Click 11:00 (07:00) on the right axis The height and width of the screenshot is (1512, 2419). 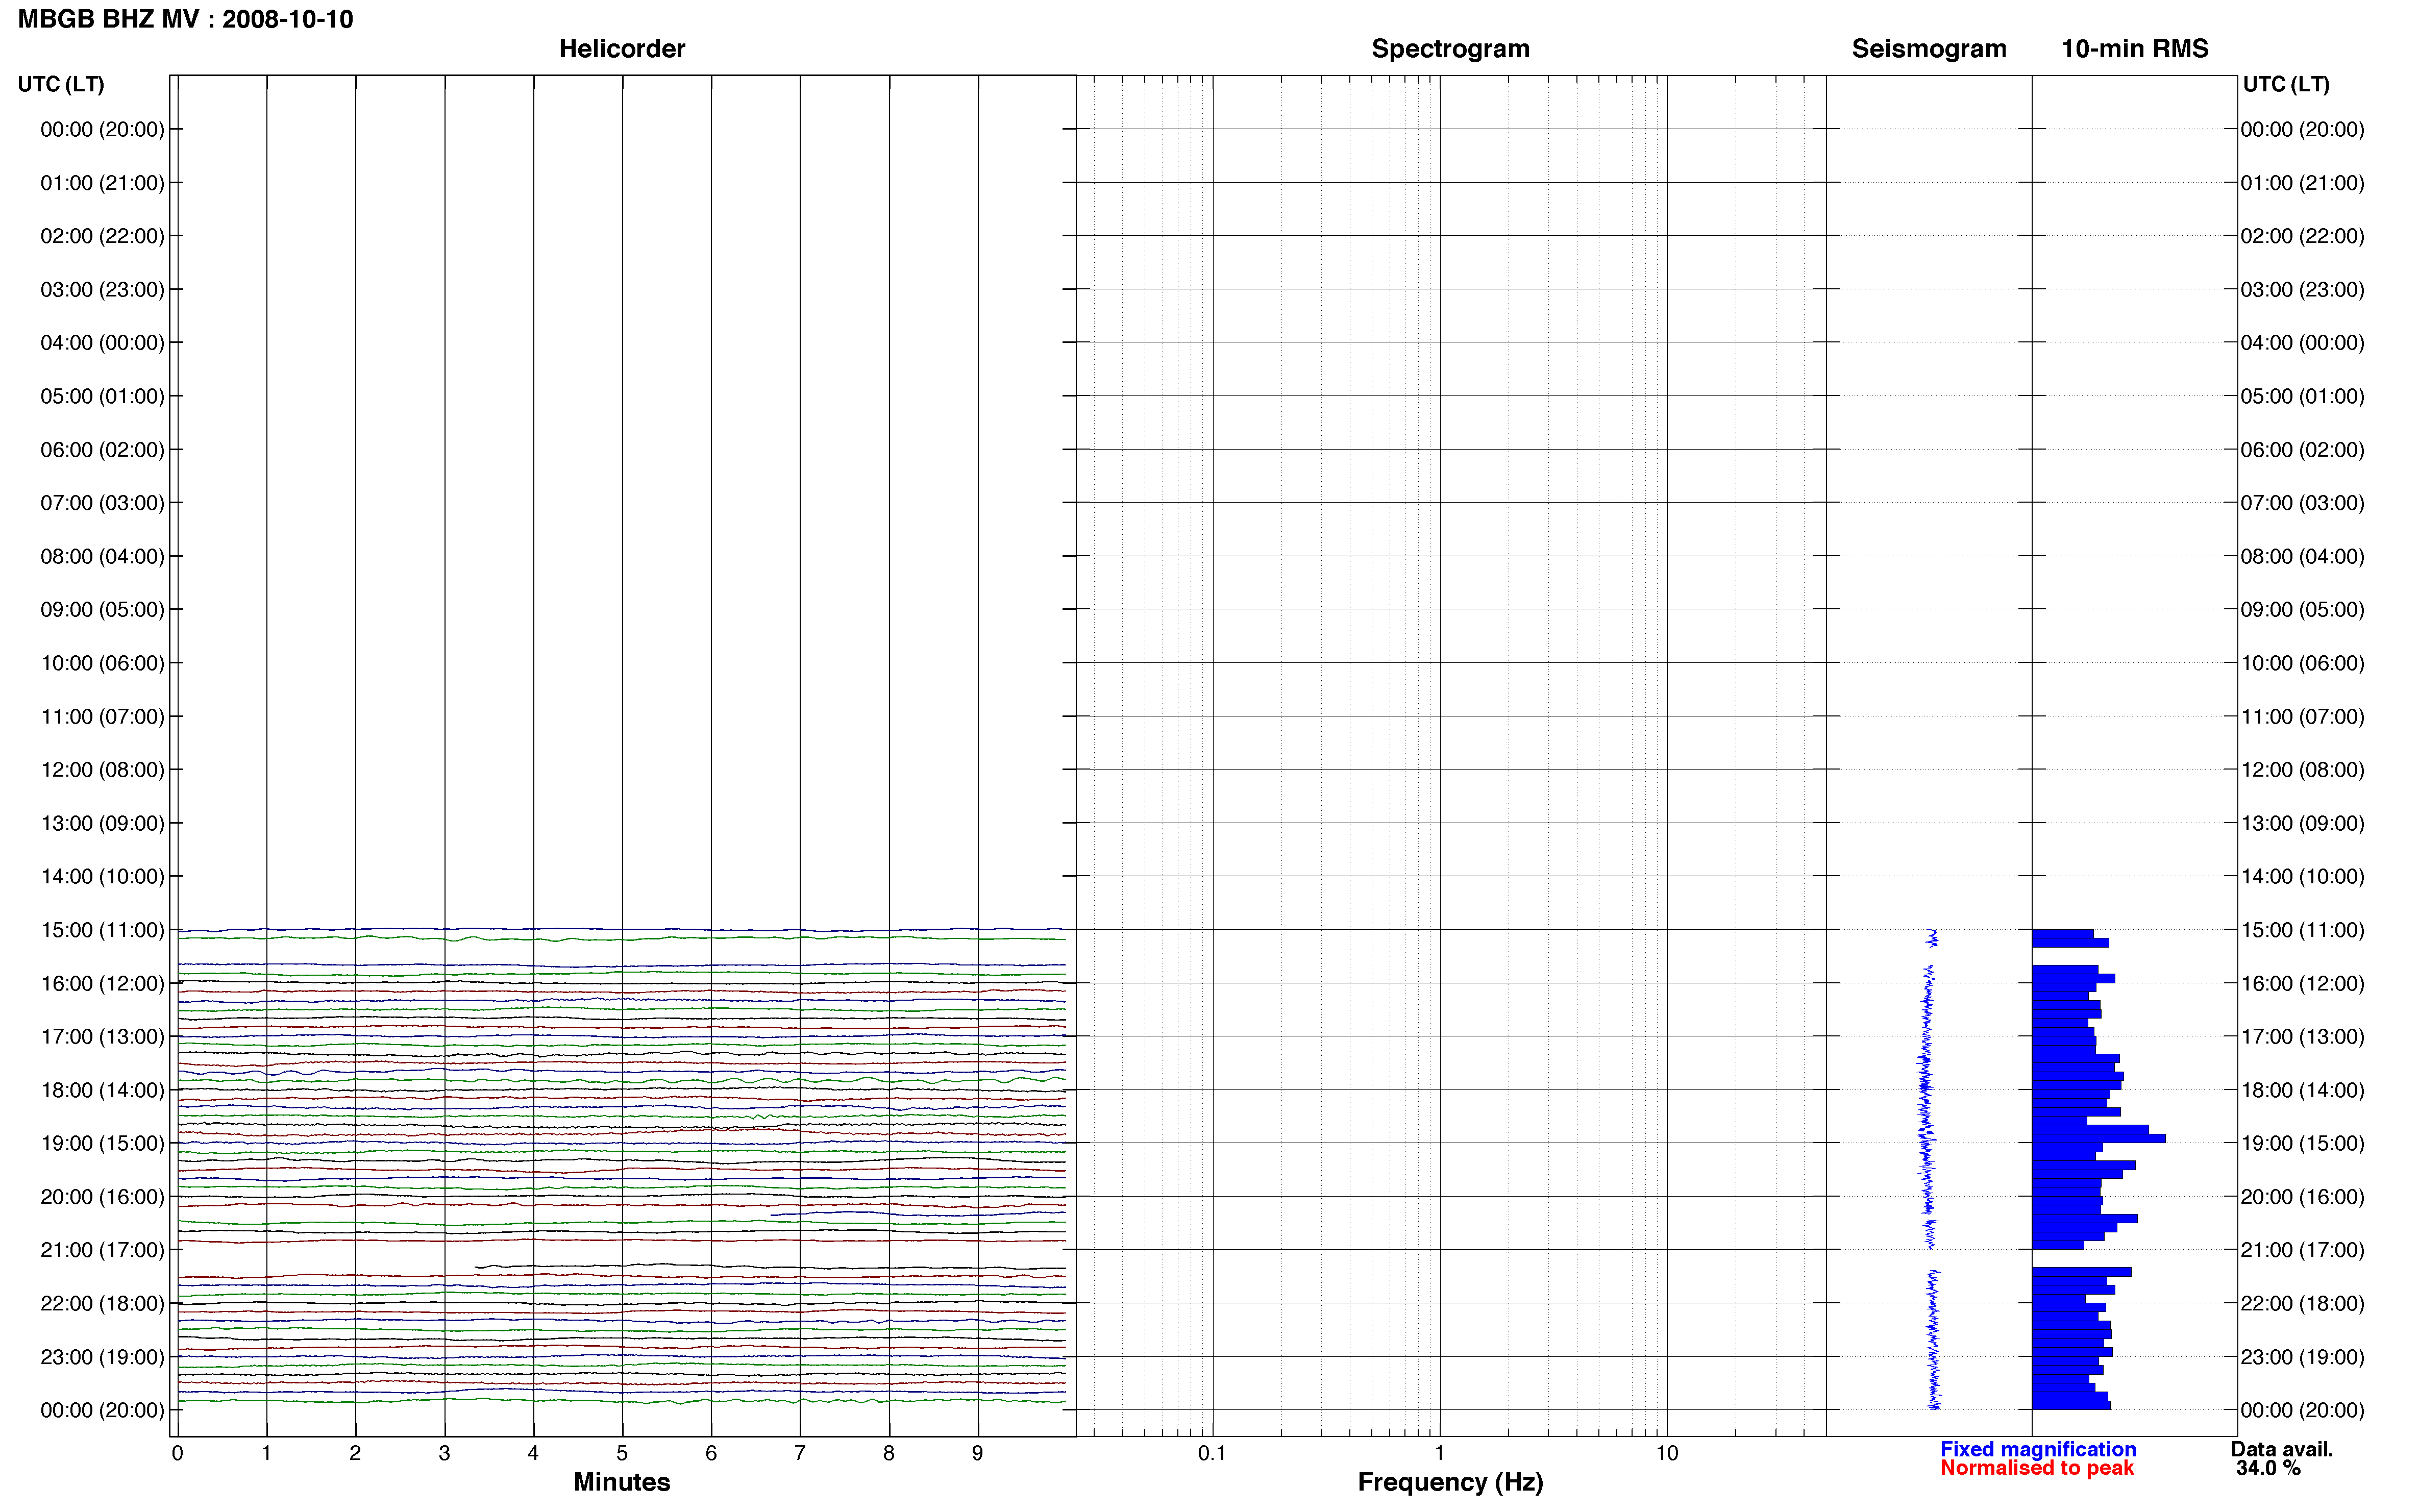(x=2302, y=717)
